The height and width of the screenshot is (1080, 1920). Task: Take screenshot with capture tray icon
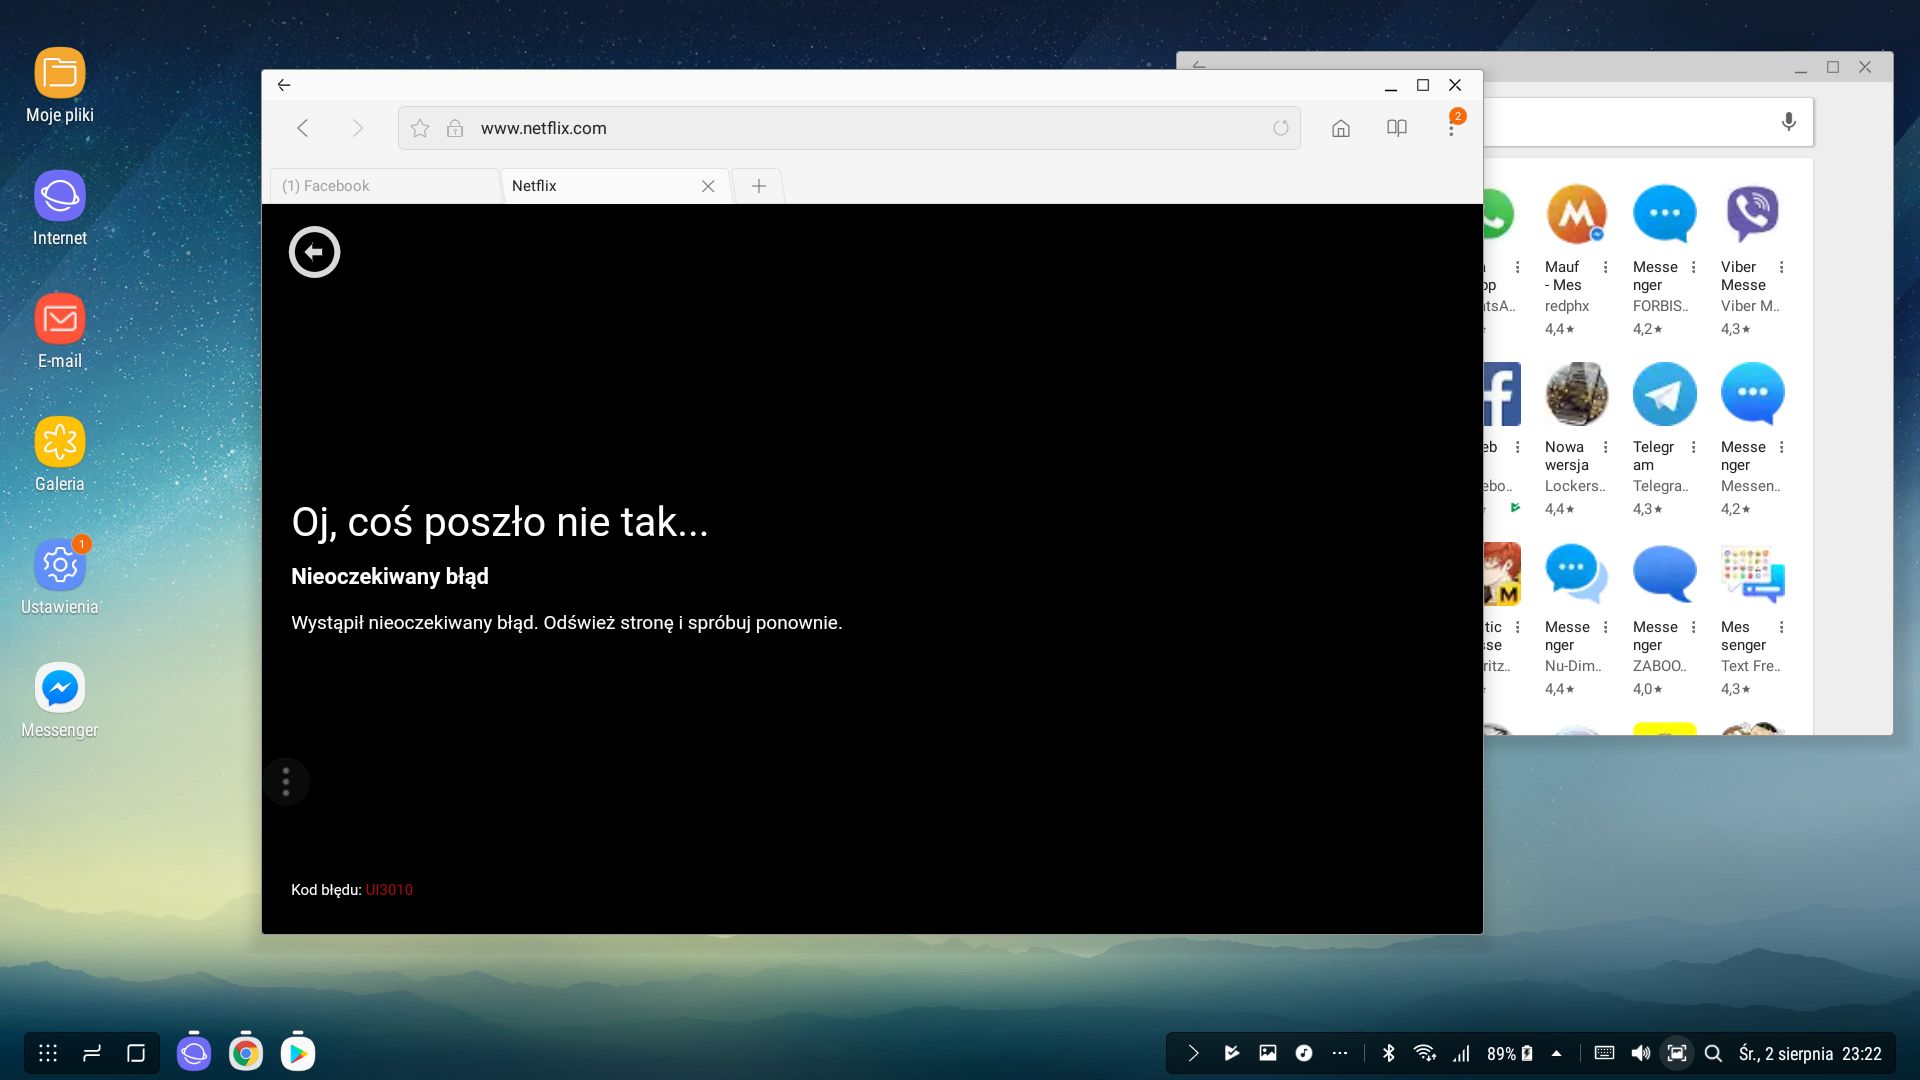(x=1677, y=1053)
